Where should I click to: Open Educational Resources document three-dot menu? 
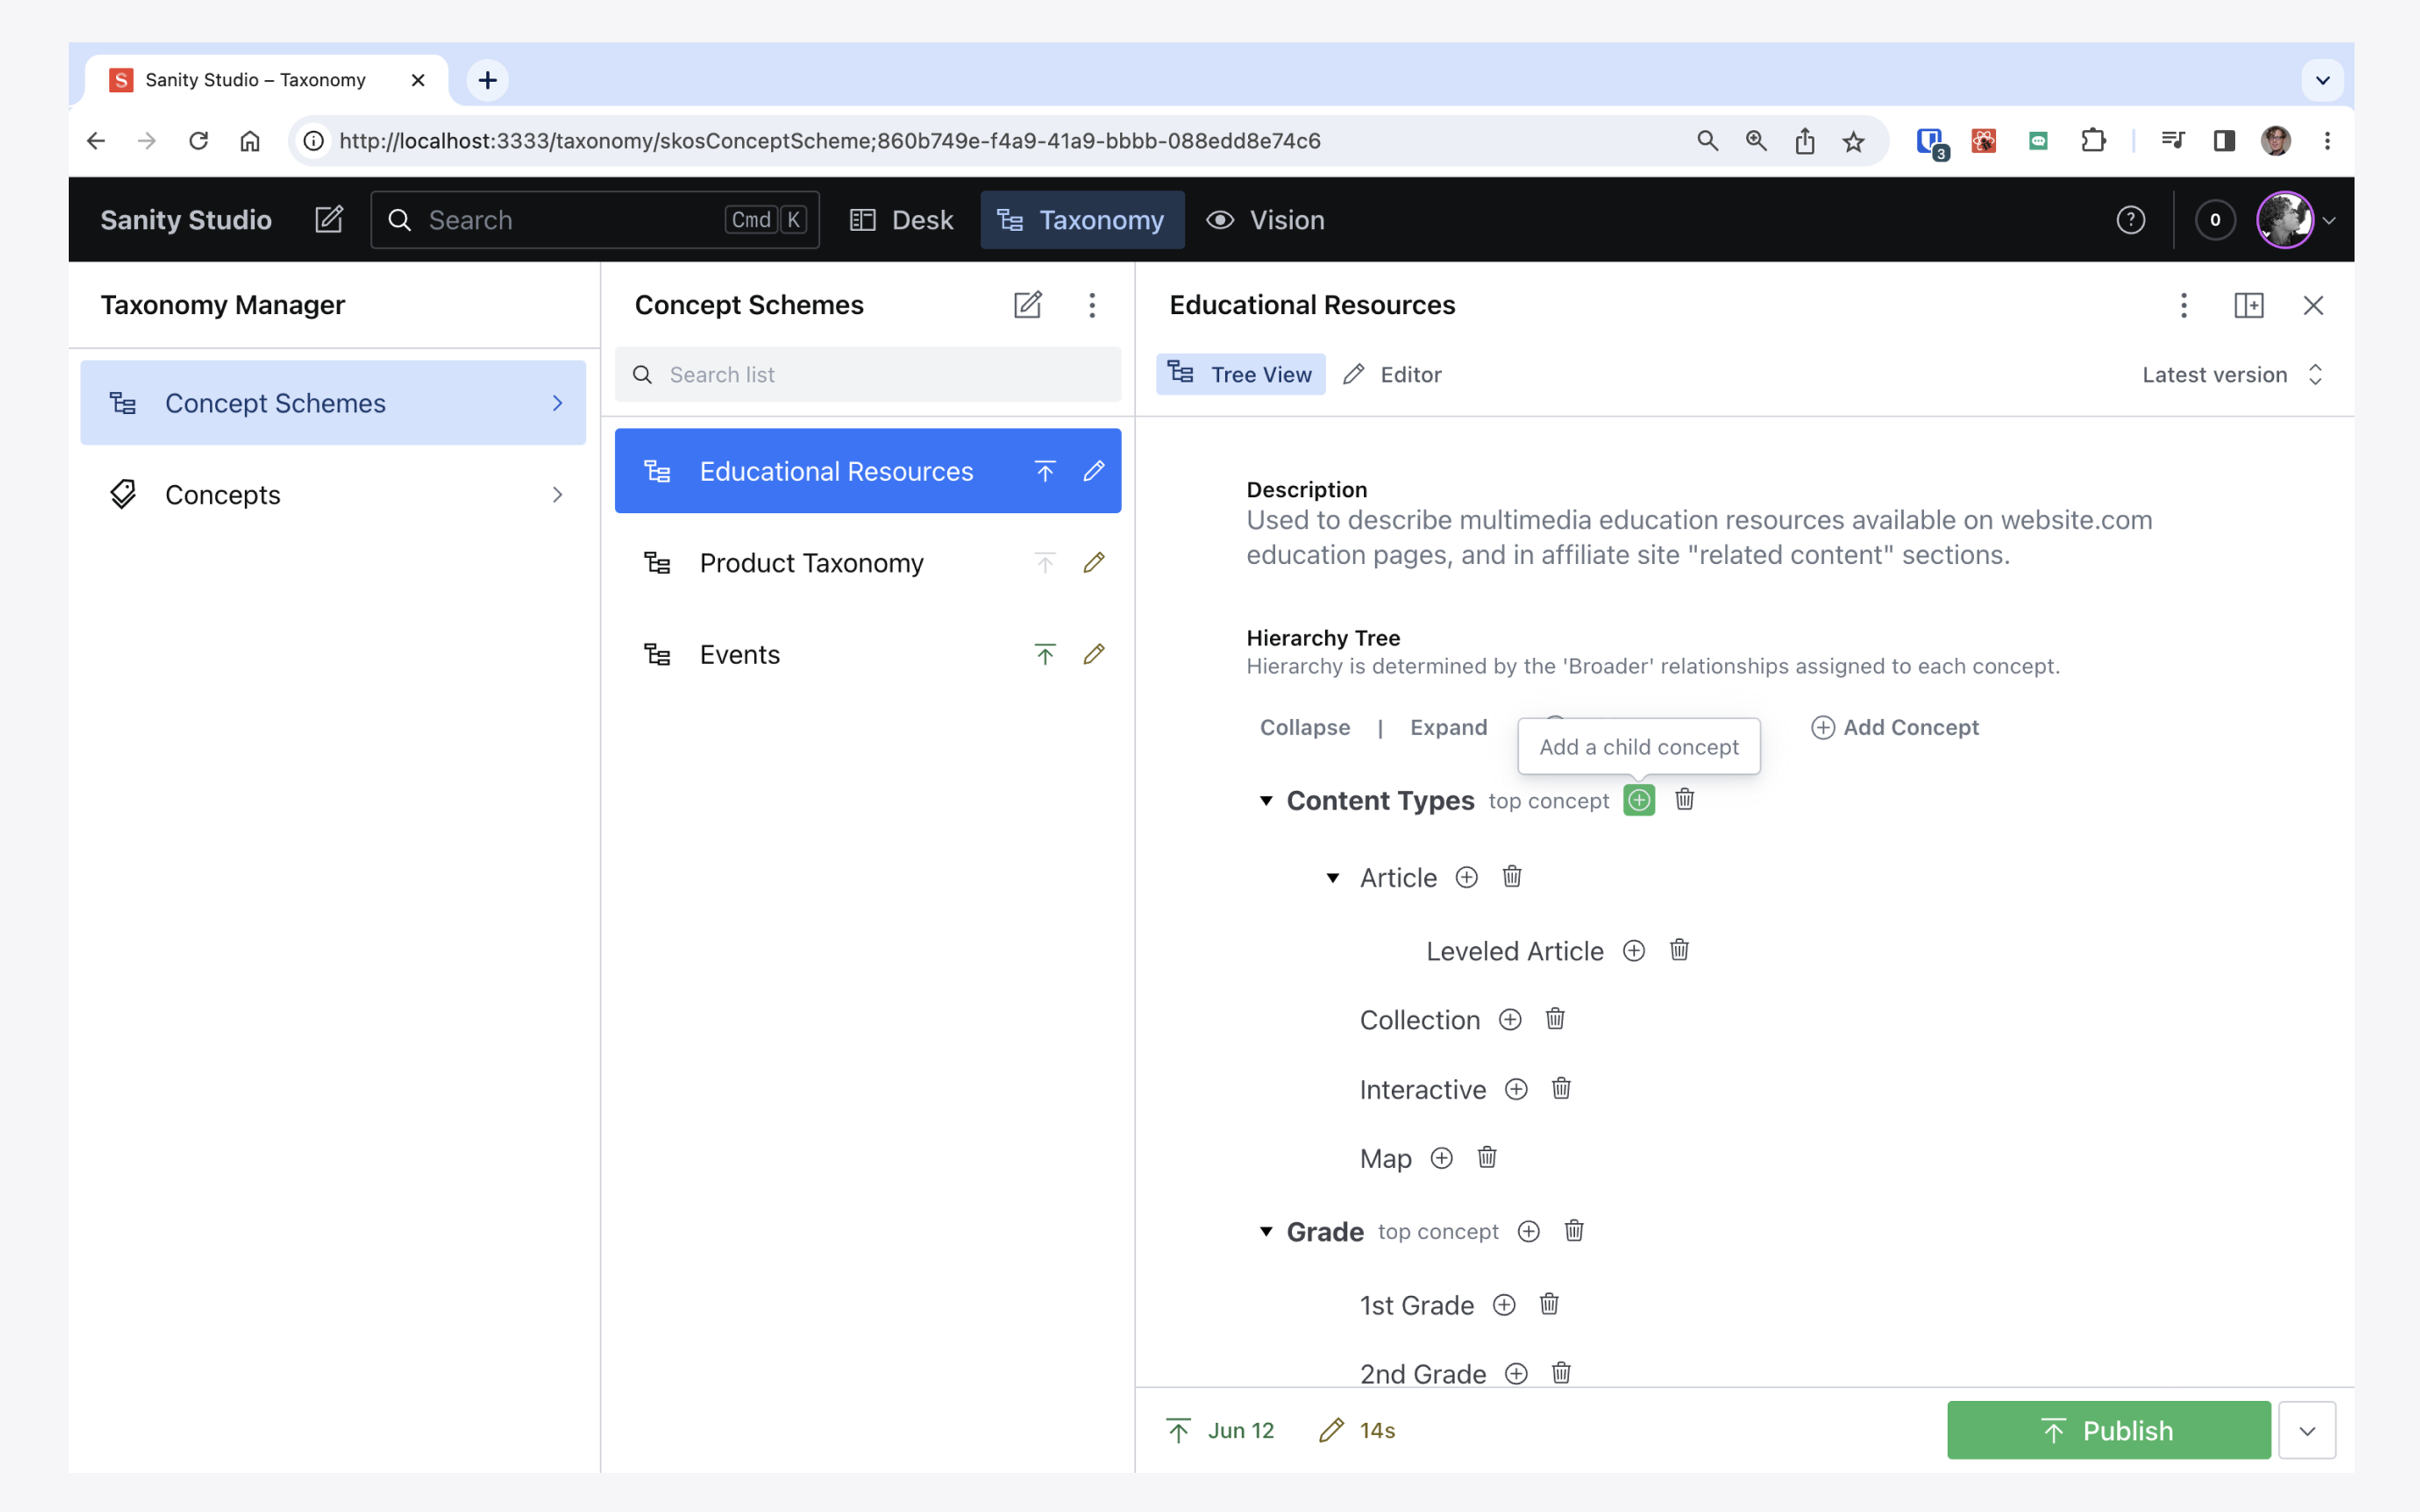coord(2184,305)
